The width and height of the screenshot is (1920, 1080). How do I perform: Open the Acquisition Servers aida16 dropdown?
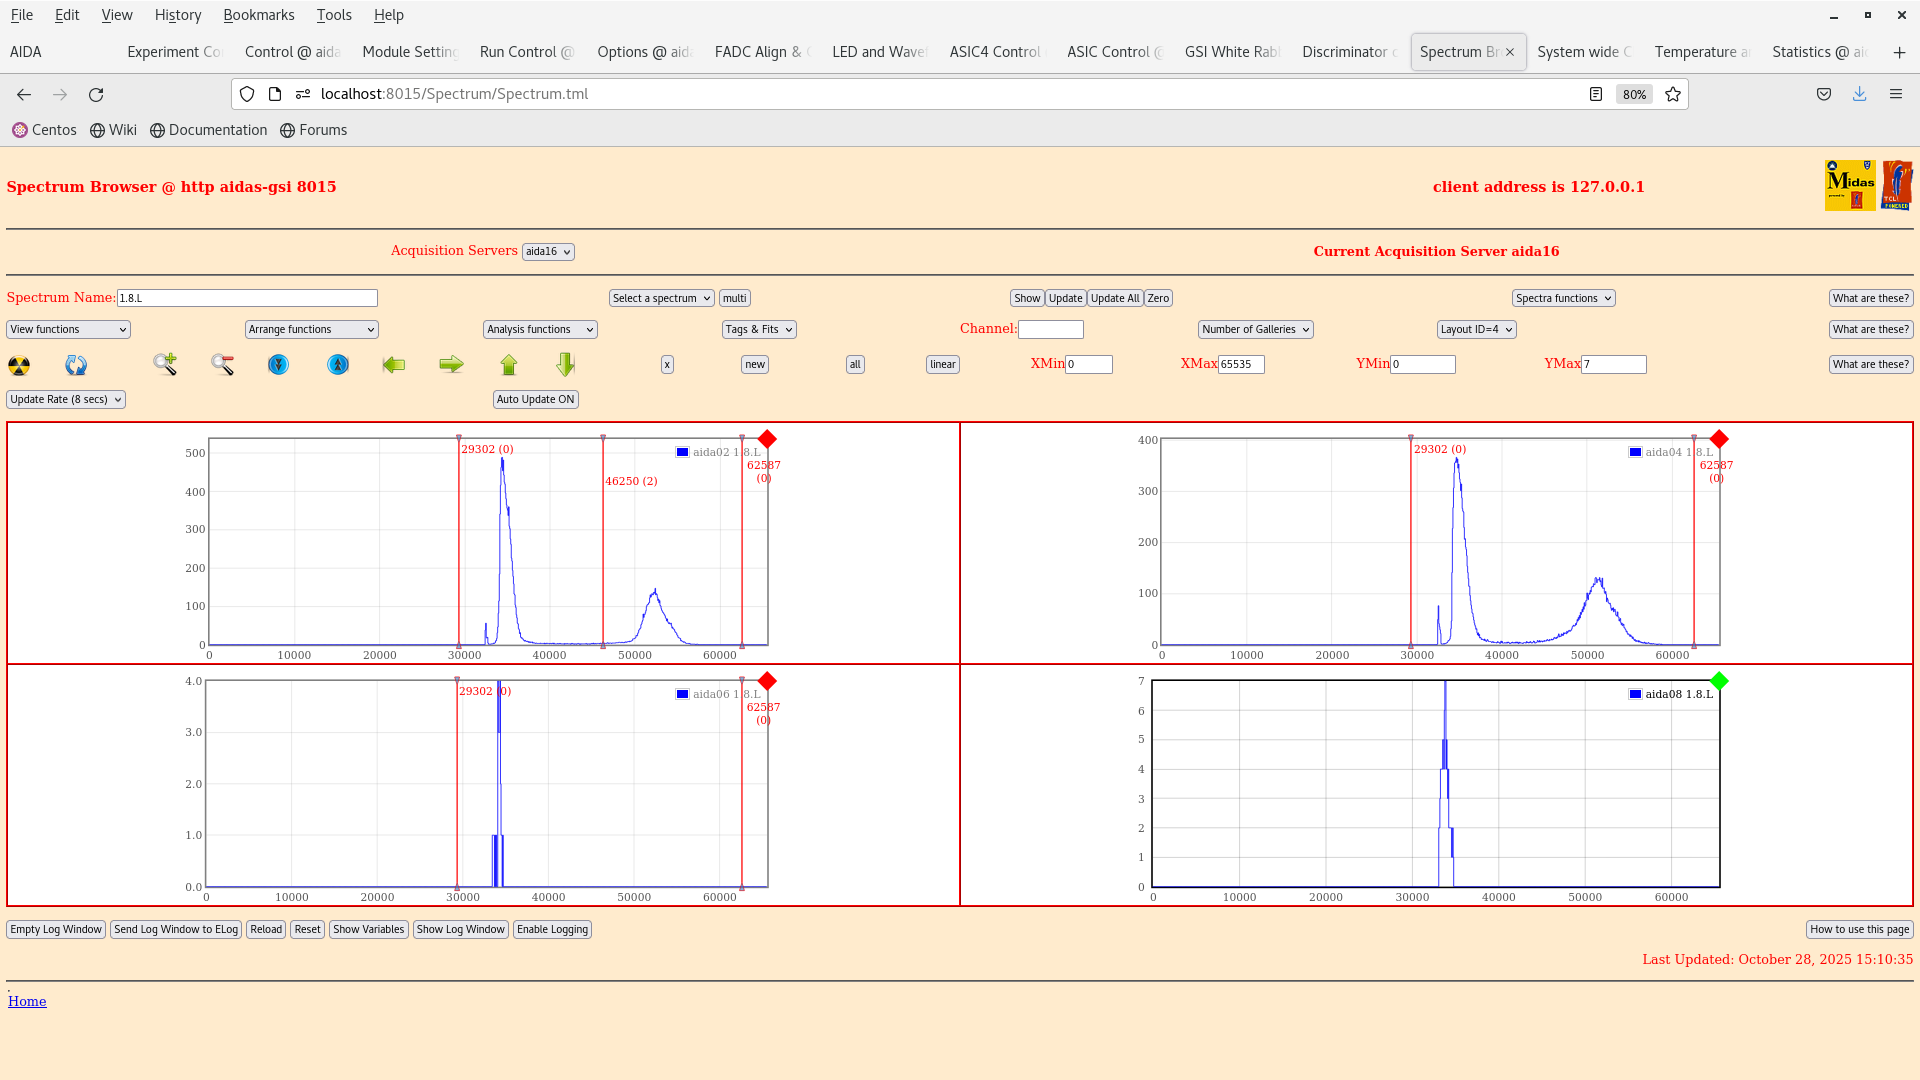coord(548,251)
